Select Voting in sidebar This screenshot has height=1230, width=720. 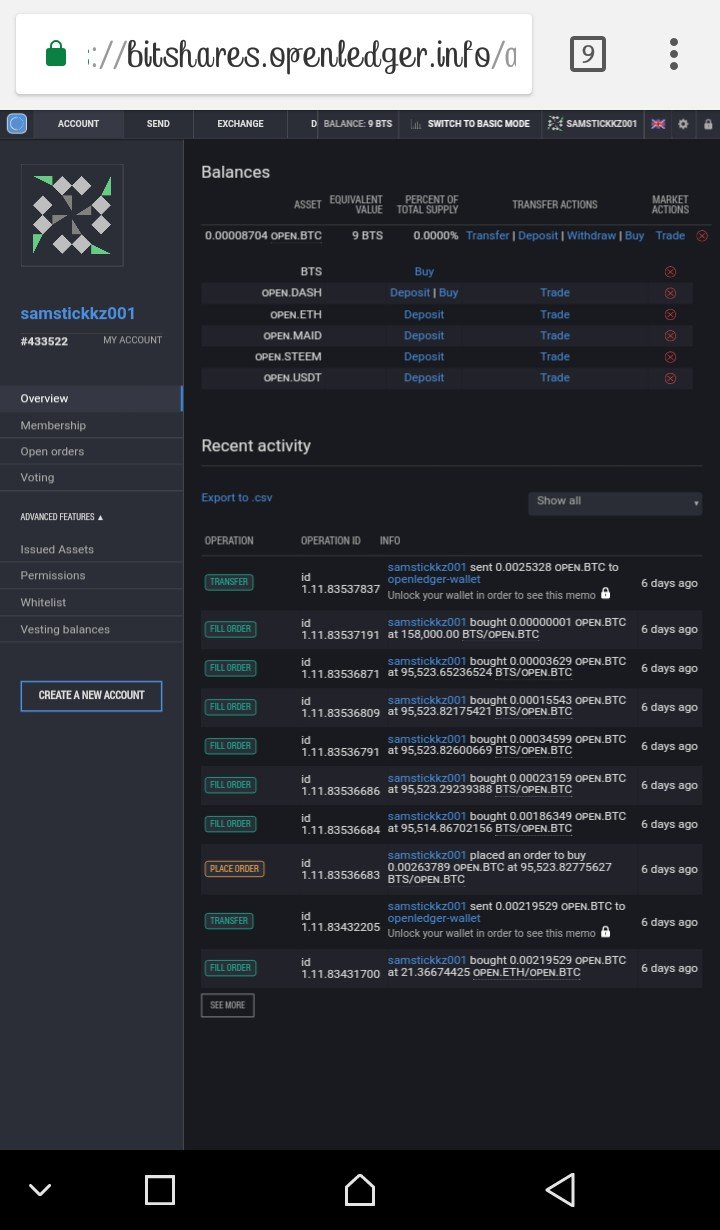click(91, 477)
